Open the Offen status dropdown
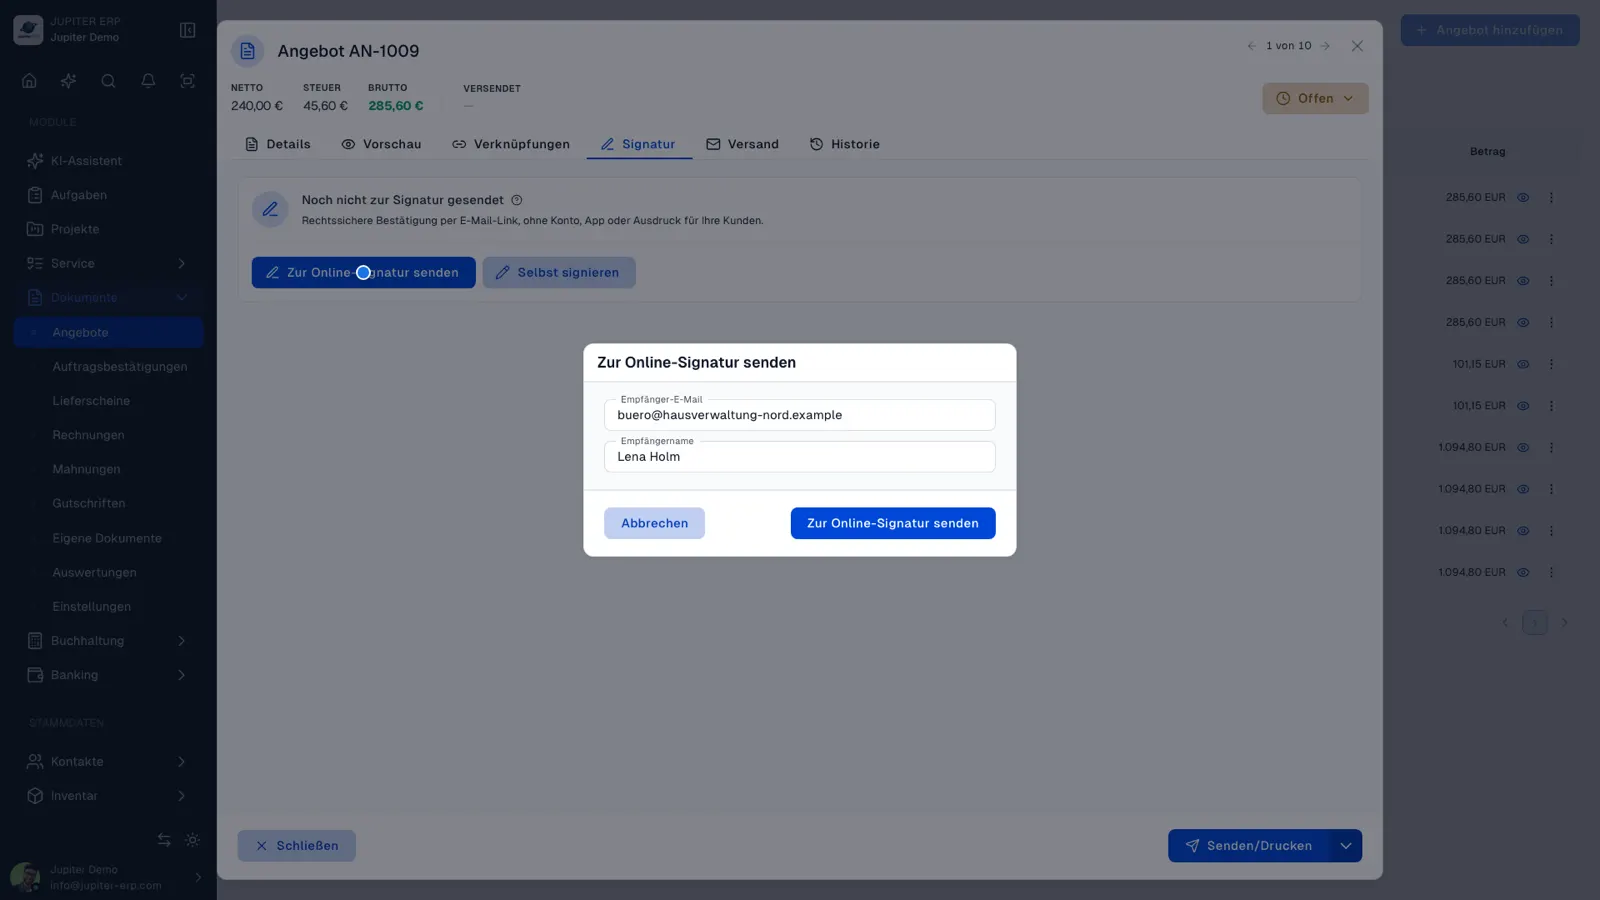 pyautogui.click(x=1315, y=98)
